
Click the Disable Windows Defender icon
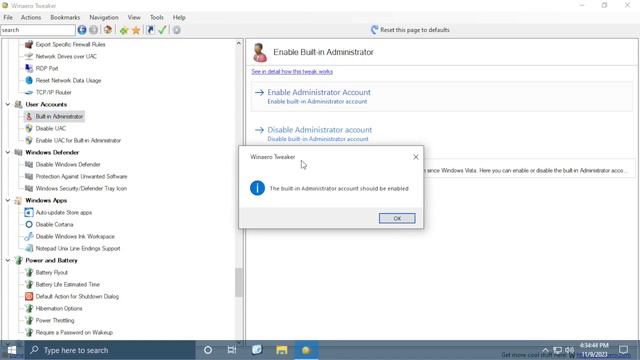pyautogui.click(x=29, y=164)
